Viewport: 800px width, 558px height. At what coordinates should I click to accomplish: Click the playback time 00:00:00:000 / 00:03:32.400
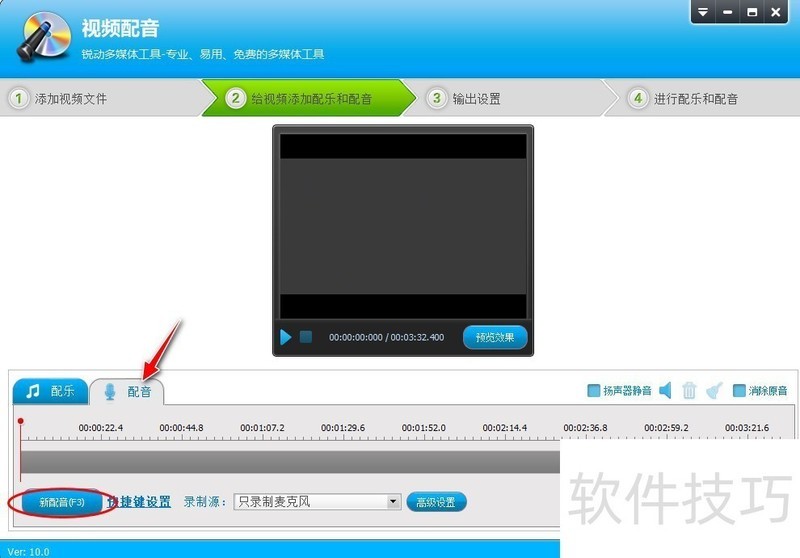tap(386, 337)
